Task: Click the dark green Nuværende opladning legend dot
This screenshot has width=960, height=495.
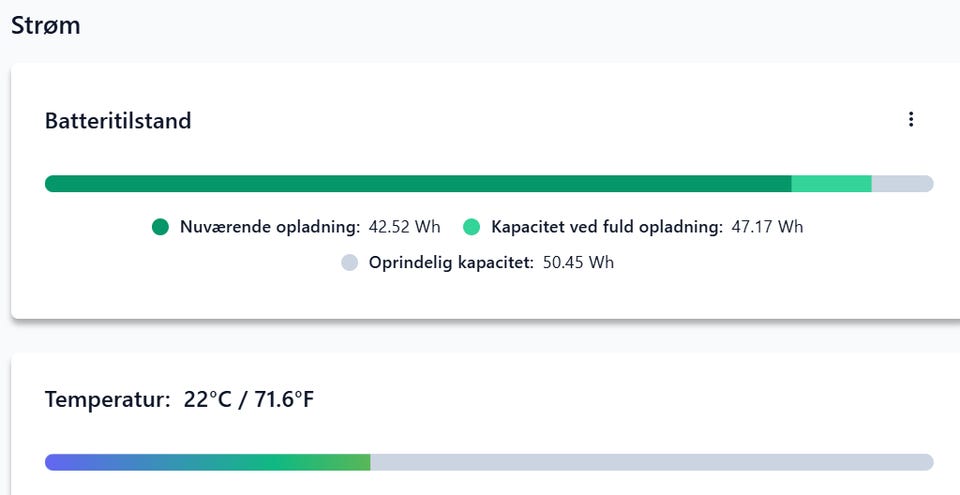Action: 160,227
